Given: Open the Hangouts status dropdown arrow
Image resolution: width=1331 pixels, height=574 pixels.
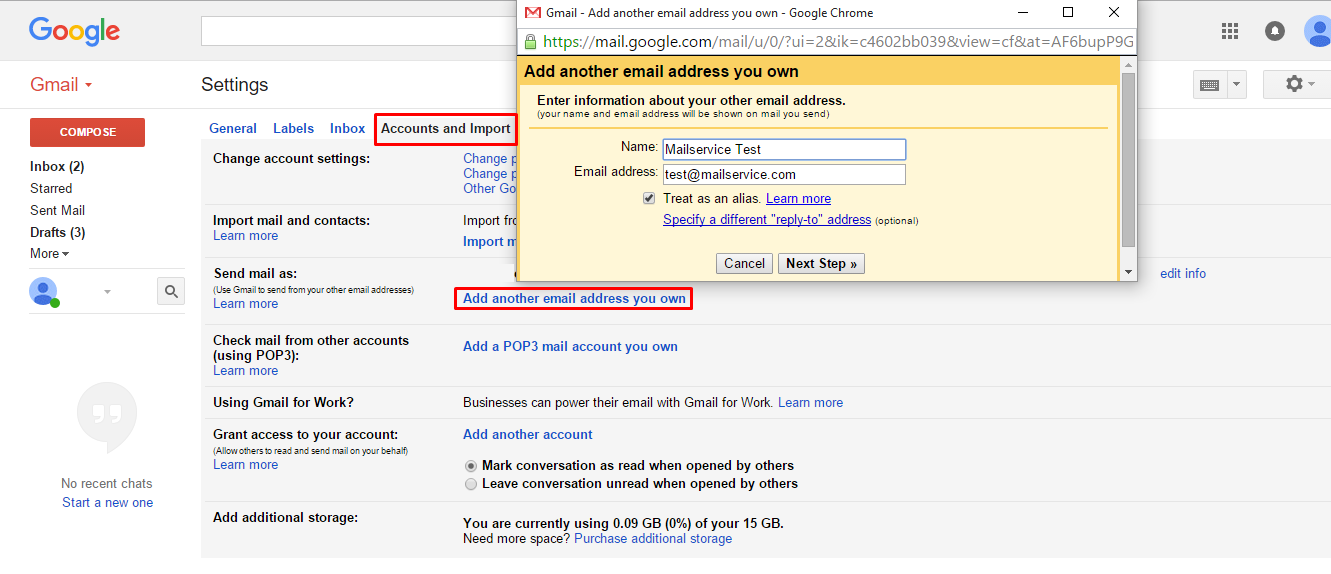Looking at the screenshot, I should (107, 292).
